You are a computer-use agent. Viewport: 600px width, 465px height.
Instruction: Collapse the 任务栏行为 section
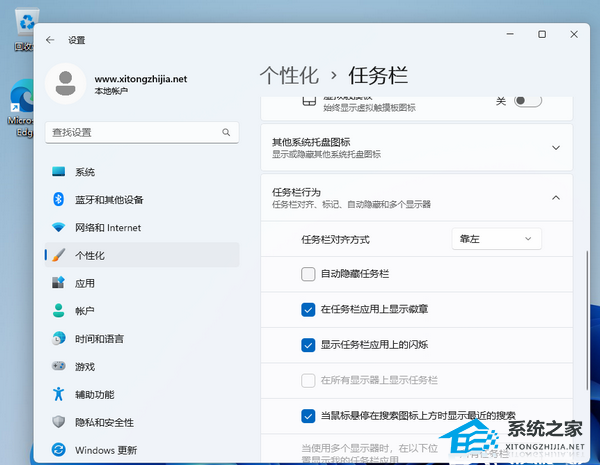tap(556, 197)
